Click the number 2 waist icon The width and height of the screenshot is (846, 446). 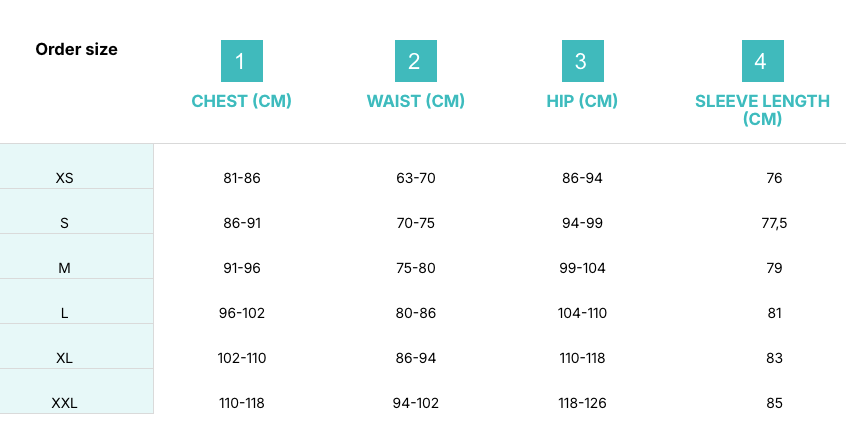click(x=415, y=61)
